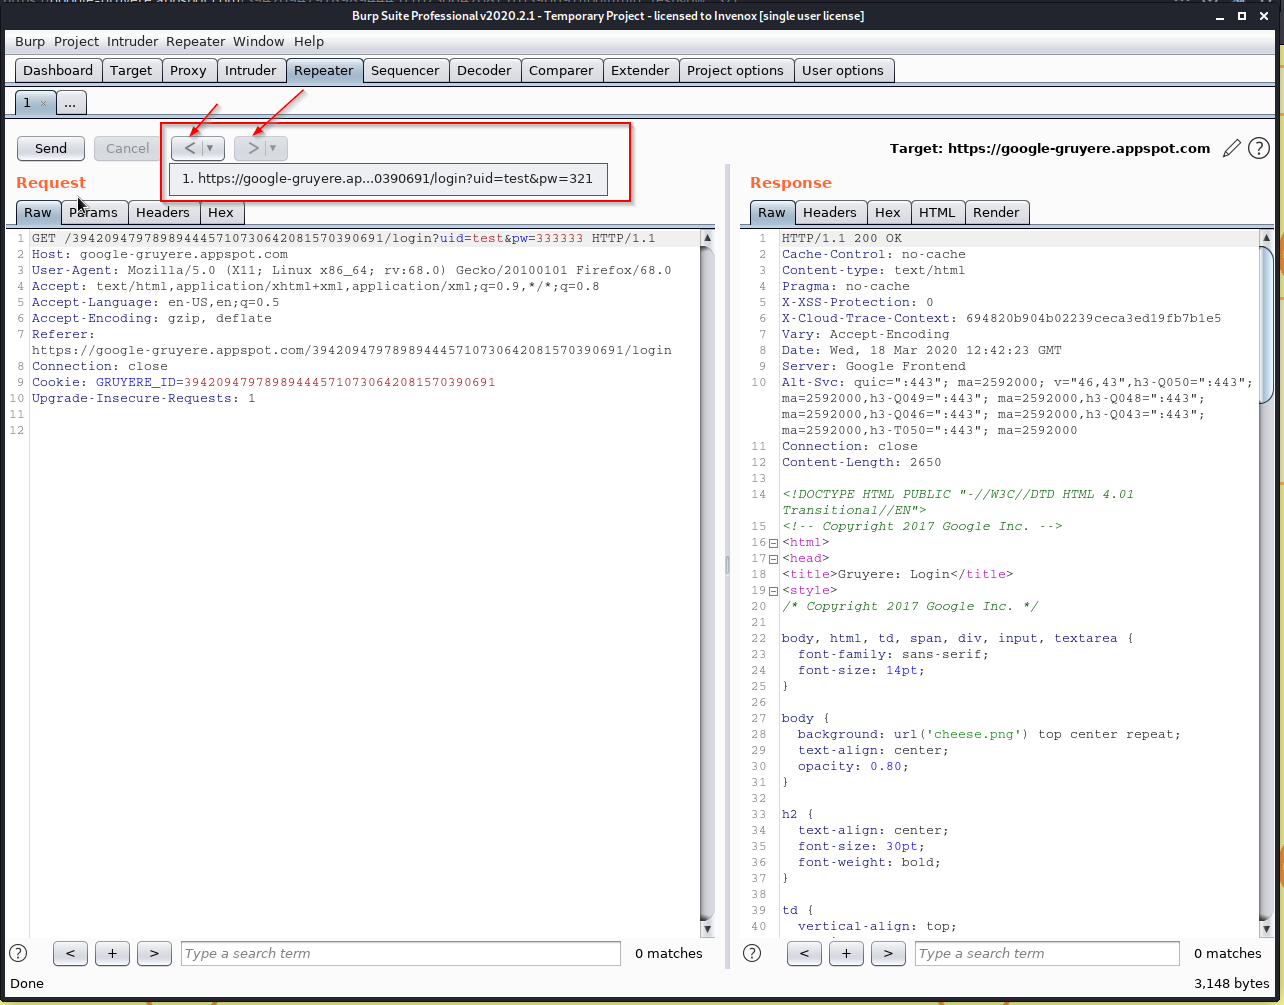
Task: Find previous match in request search
Action: coord(70,953)
